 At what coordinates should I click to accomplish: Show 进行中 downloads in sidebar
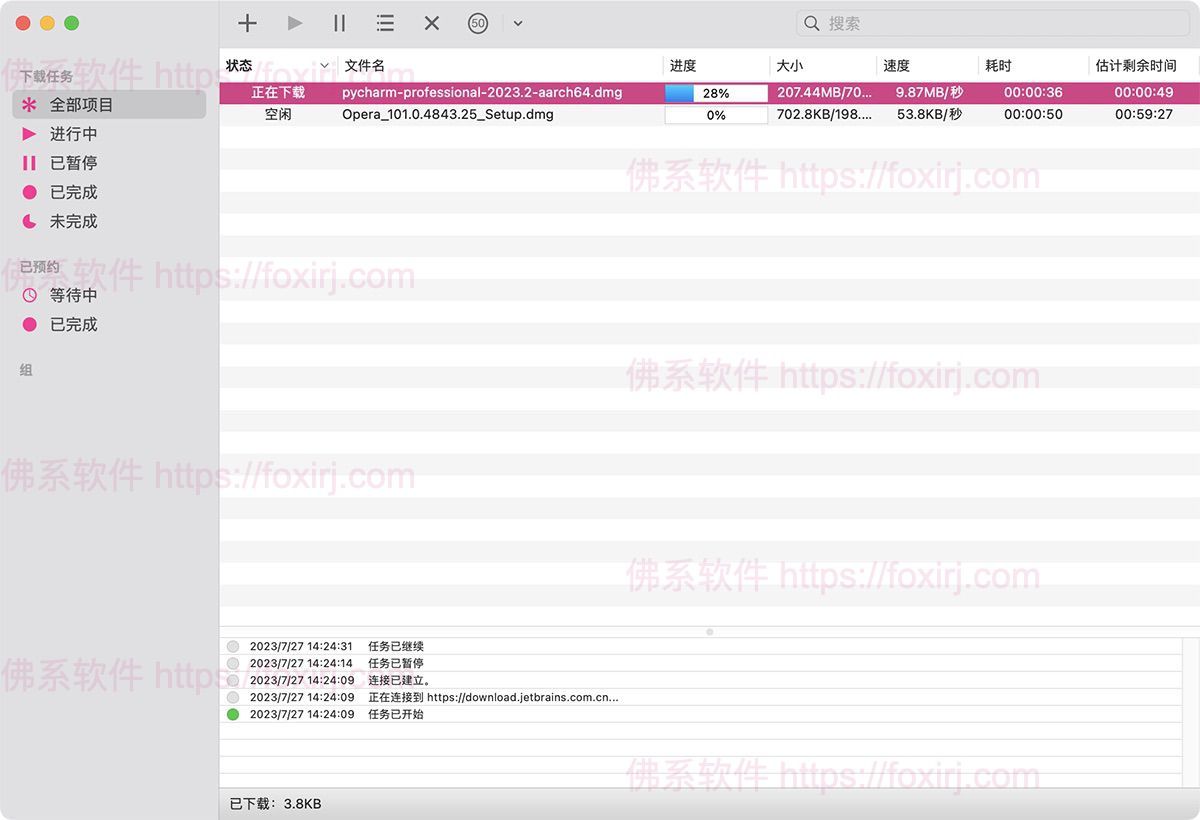point(74,134)
